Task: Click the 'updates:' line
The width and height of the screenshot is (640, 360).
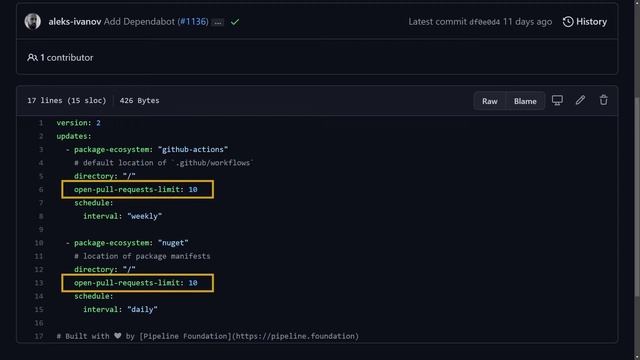Action: click(74, 136)
